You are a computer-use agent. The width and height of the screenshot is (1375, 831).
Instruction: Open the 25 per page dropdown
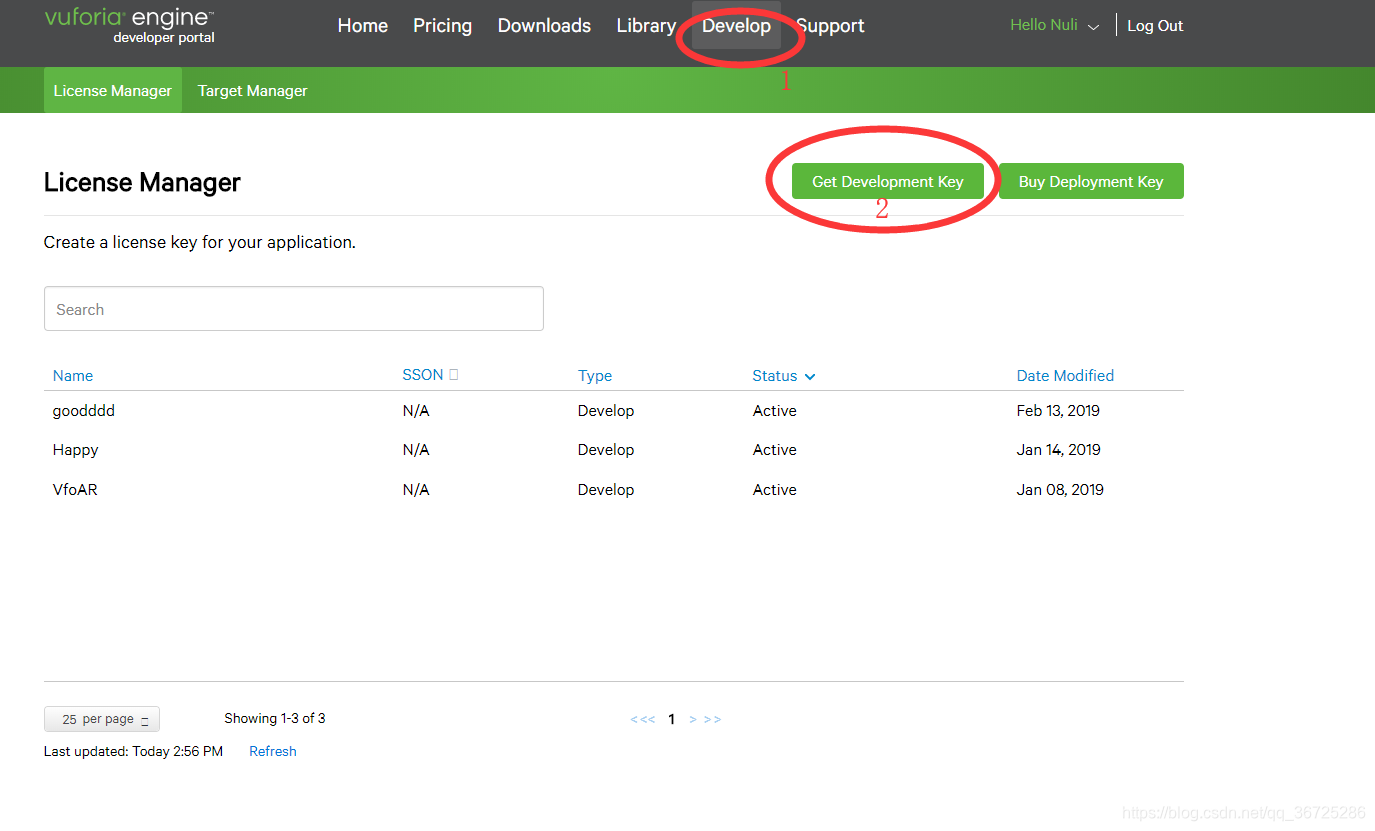coord(102,719)
